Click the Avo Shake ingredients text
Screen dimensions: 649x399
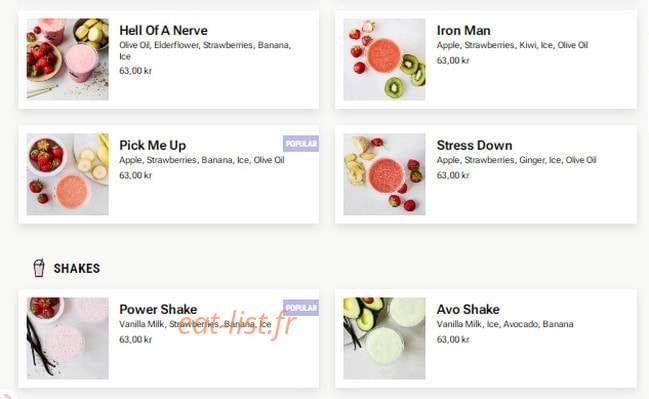tap(505, 324)
